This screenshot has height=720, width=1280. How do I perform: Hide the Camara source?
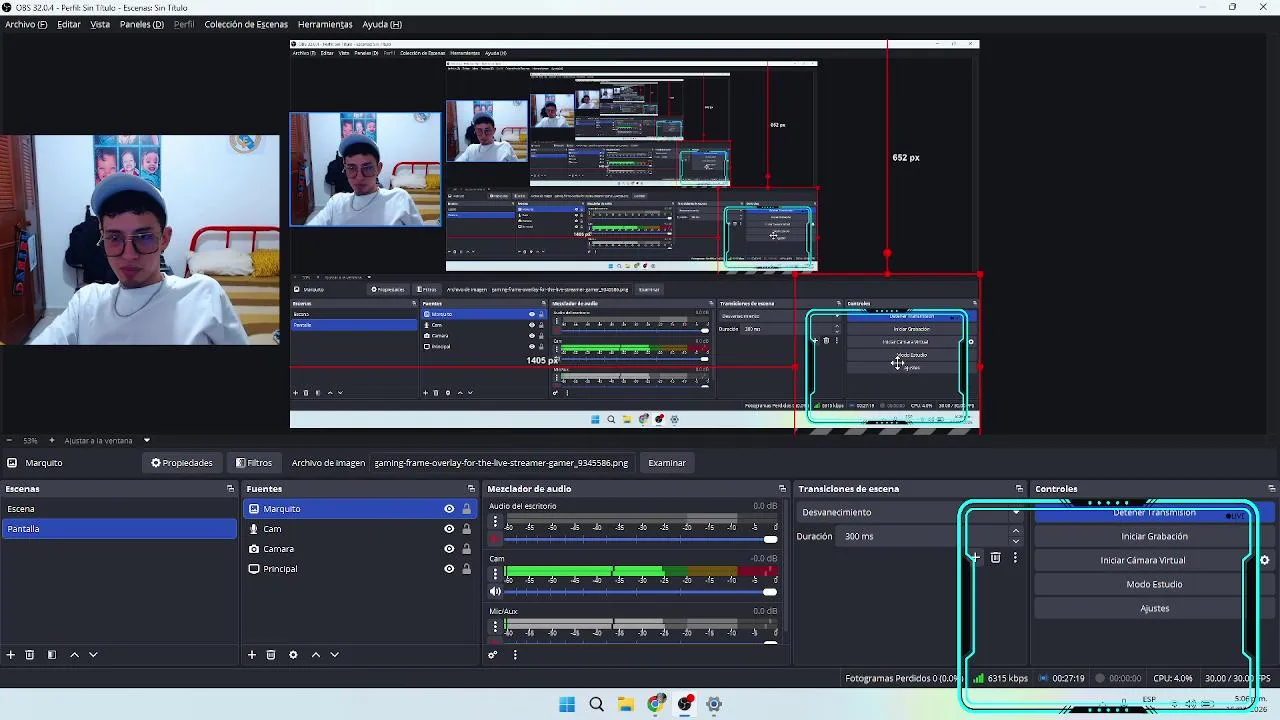pos(449,549)
